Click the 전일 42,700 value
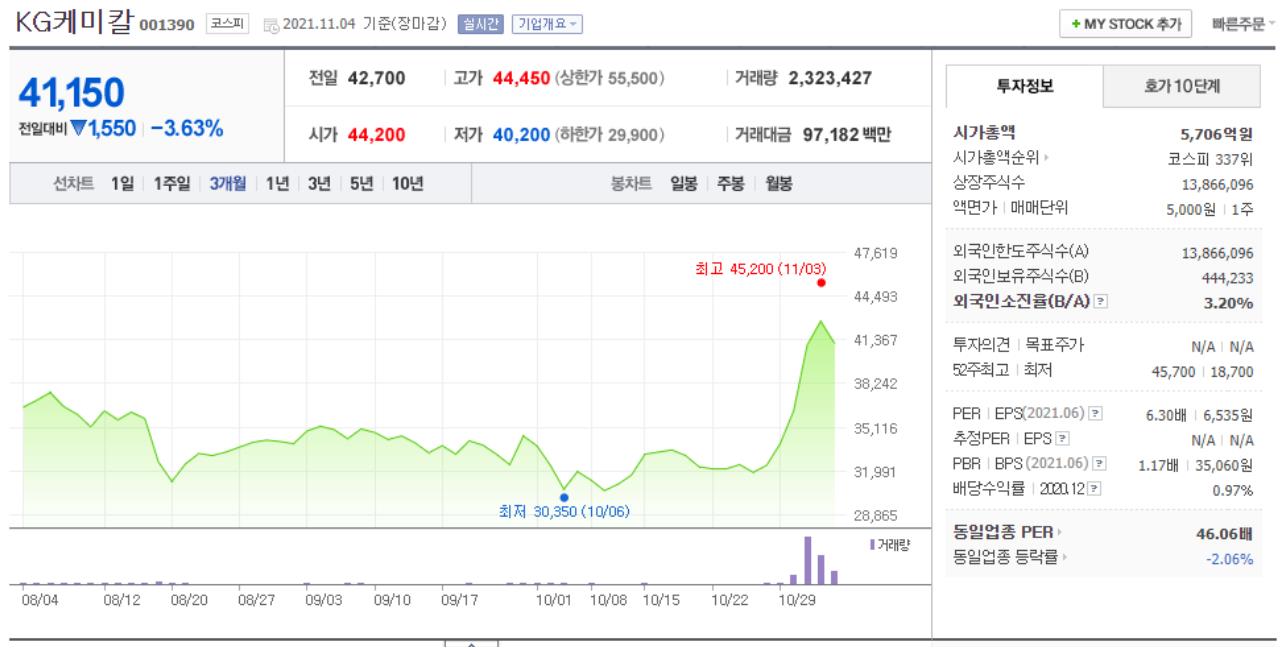The image size is (1284, 648). pos(376,78)
